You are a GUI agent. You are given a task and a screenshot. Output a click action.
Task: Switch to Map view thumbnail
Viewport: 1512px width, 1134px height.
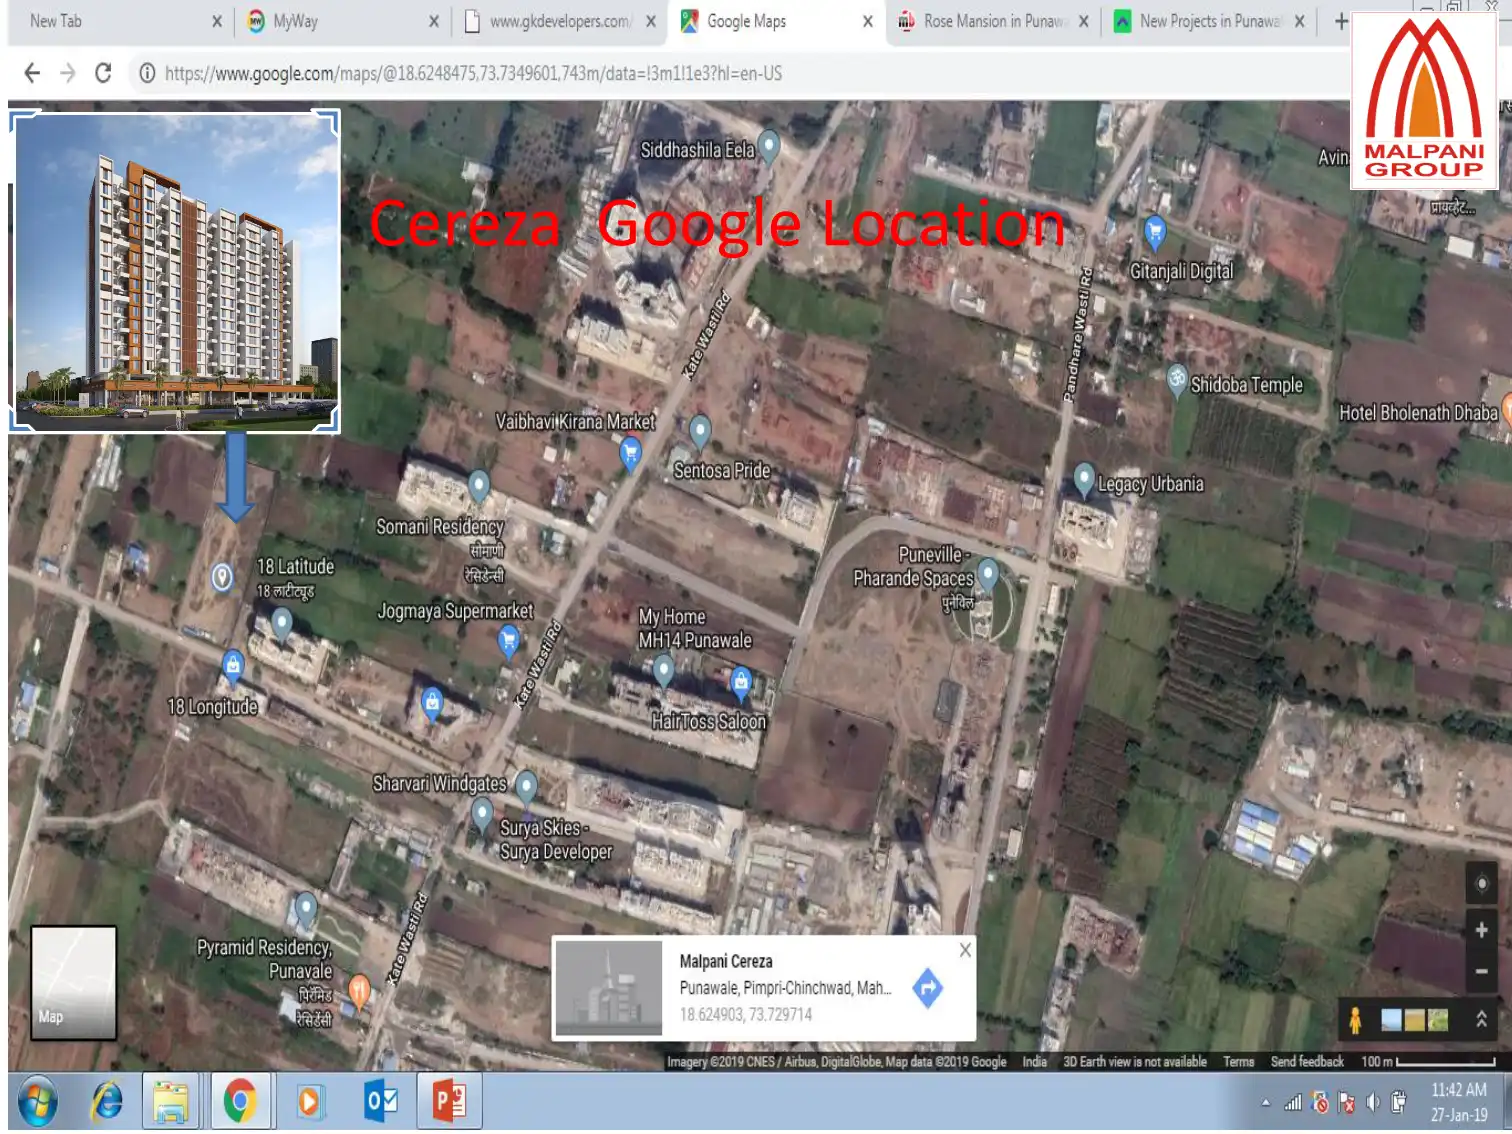pyautogui.click(x=73, y=982)
